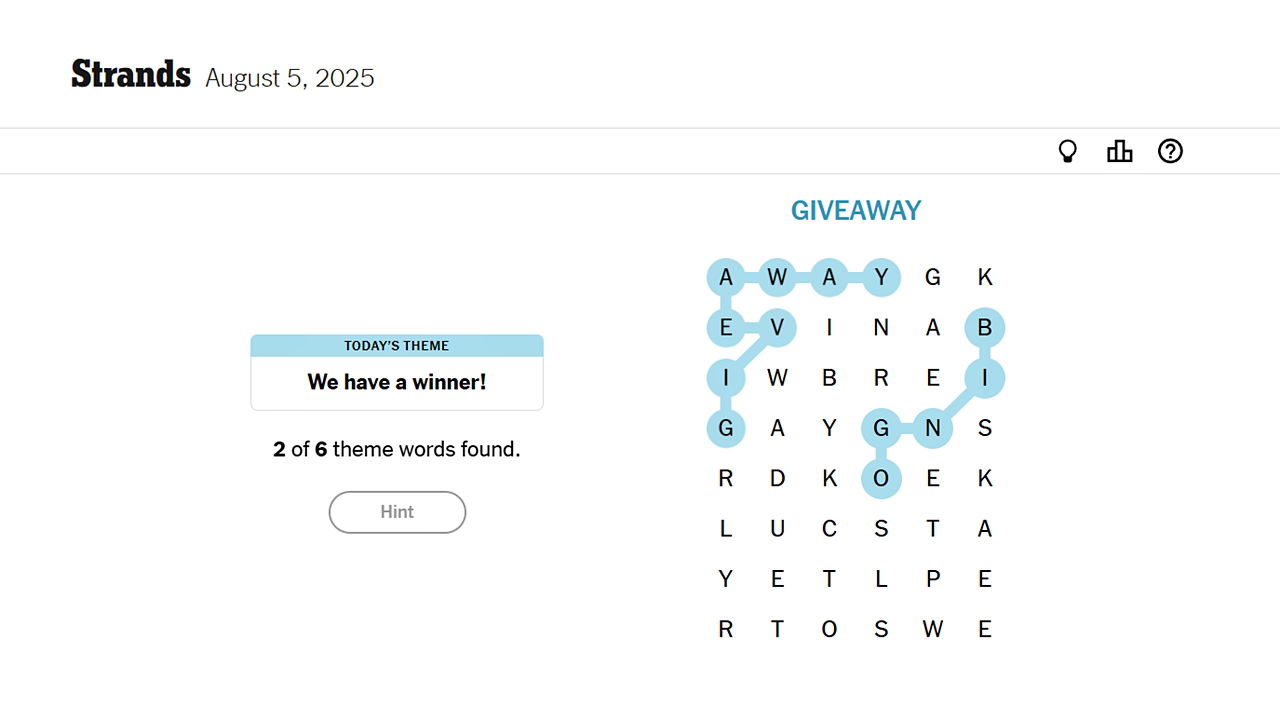The height and width of the screenshot is (720, 1280).
Task: Click the Strands title
Action: pyautogui.click(x=130, y=73)
